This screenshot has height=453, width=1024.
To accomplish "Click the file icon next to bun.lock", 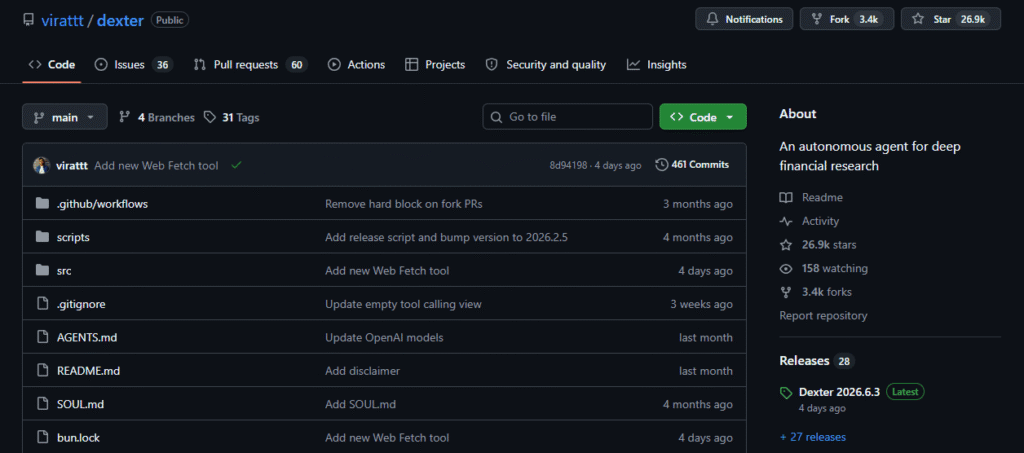I will 42,437.
